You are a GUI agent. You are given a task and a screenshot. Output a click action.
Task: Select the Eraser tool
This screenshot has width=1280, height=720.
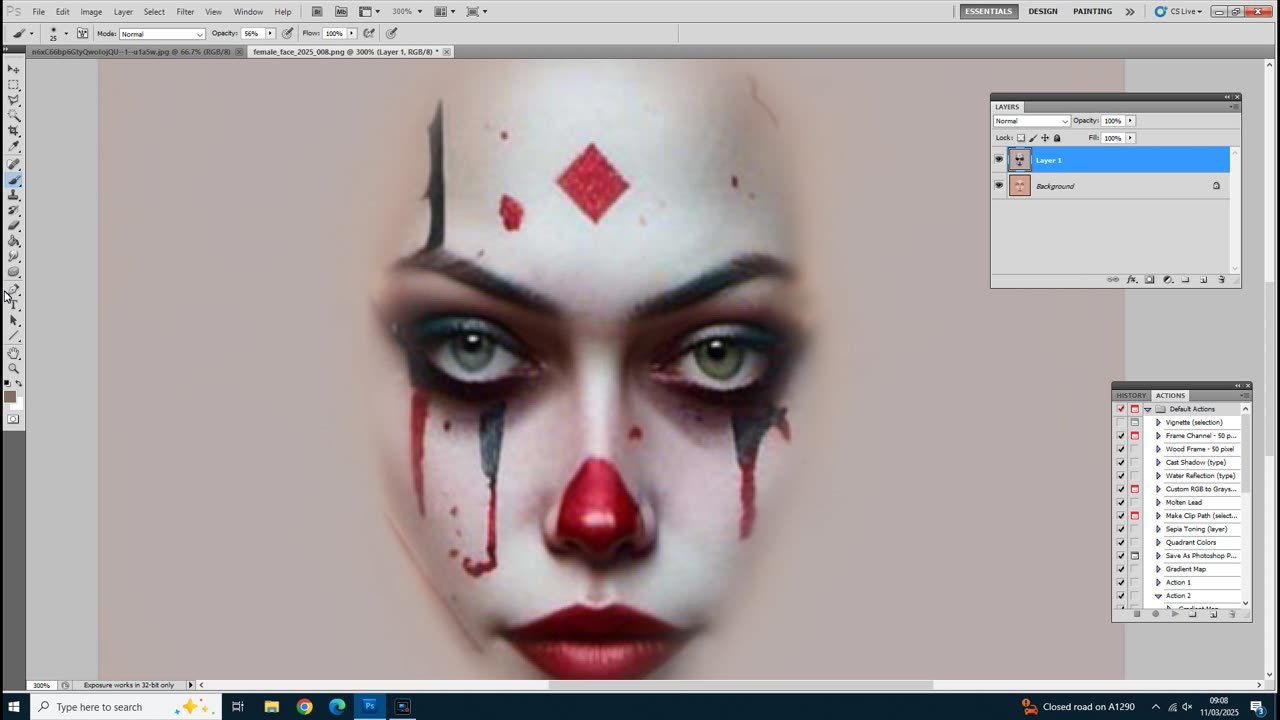tap(14, 224)
